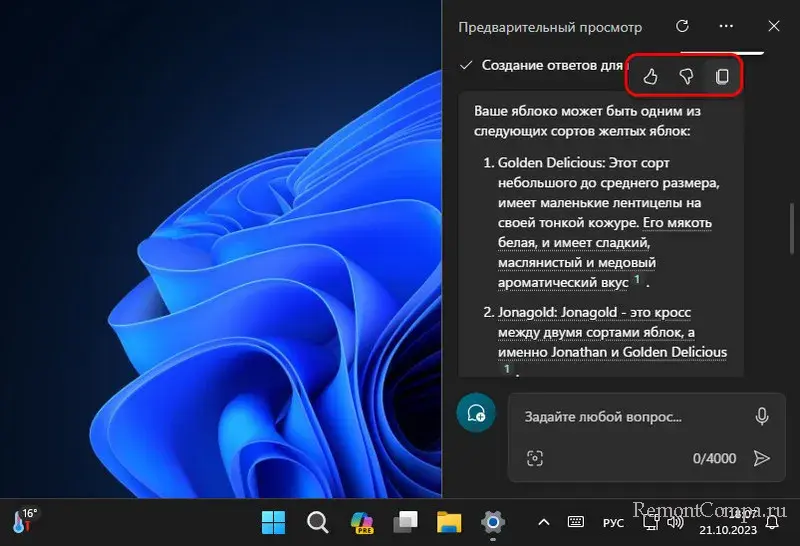800x546 pixels.
Task: Copy the response with the copy icon
Action: pyautogui.click(x=722, y=76)
